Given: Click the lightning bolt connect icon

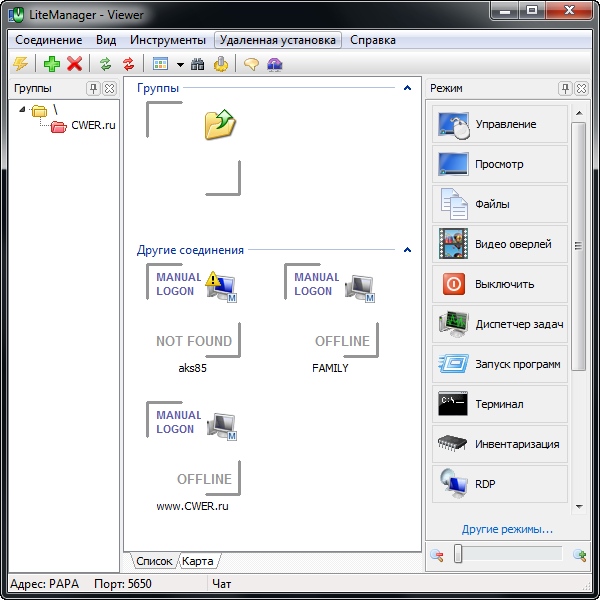Looking at the screenshot, I should [20, 64].
